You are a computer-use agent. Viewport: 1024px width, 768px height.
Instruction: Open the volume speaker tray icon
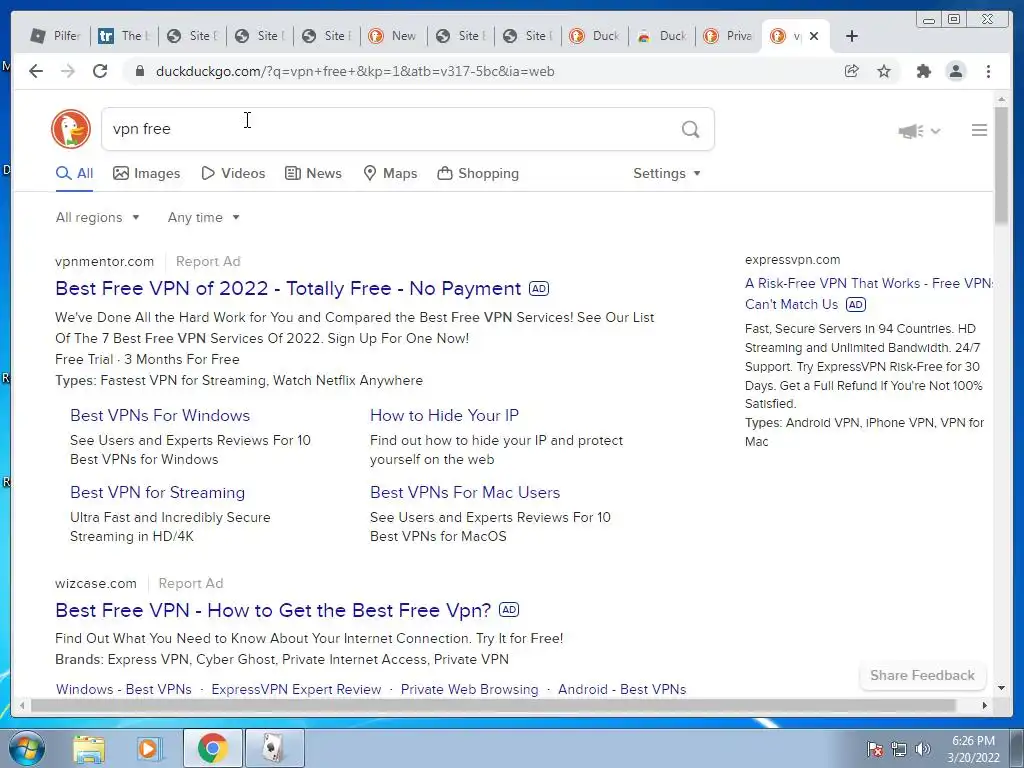[x=923, y=749]
